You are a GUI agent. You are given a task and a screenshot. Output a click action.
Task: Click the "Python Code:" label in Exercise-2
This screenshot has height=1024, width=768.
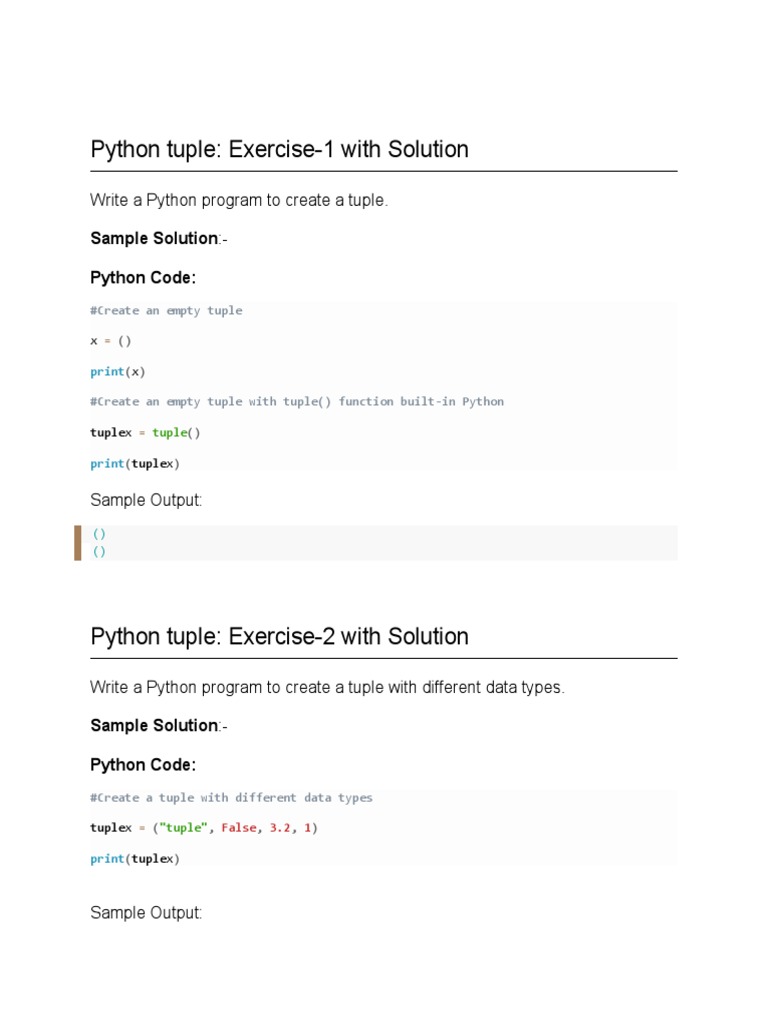tap(143, 765)
